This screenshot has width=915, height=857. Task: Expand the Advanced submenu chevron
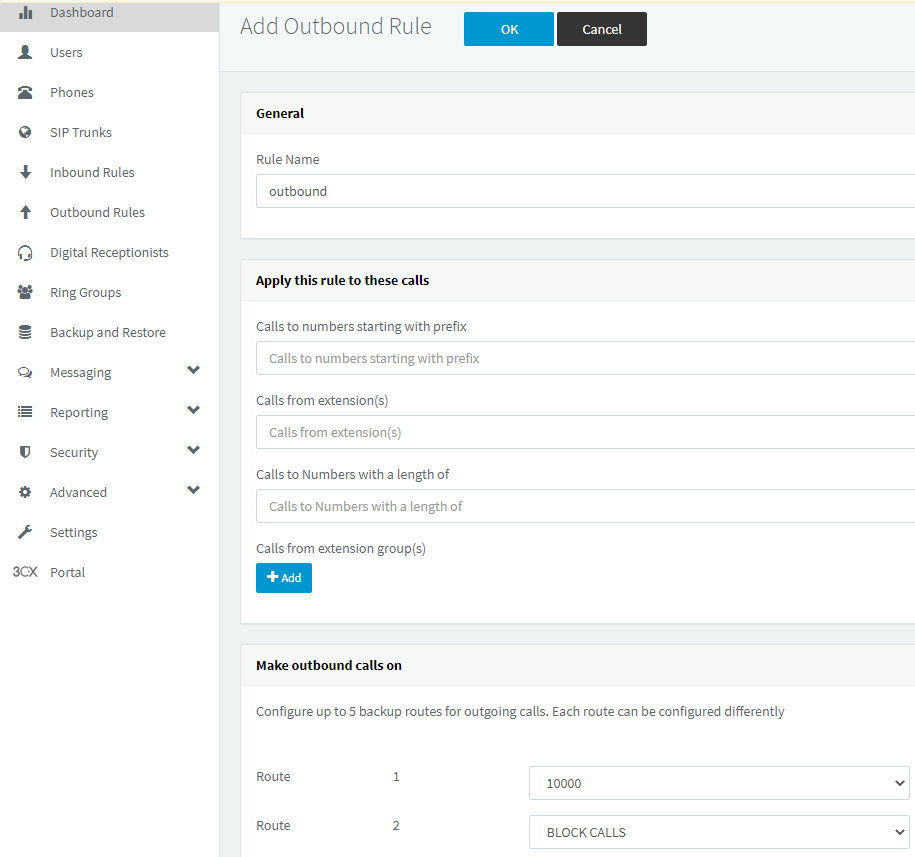coord(194,490)
